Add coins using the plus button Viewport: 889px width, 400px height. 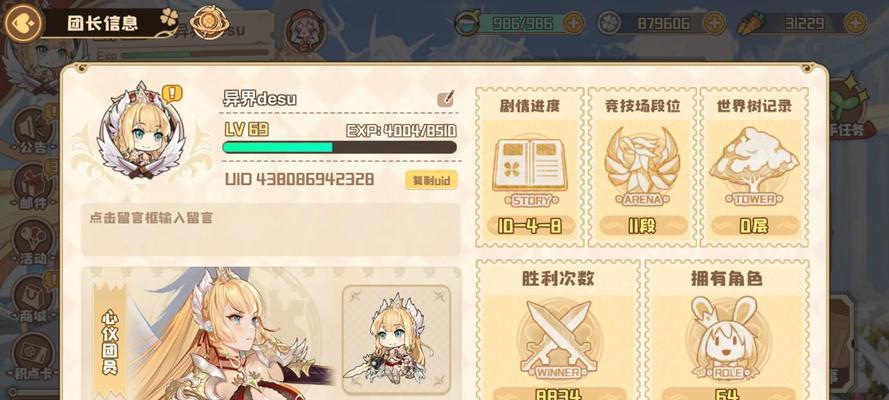coord(714,23)
